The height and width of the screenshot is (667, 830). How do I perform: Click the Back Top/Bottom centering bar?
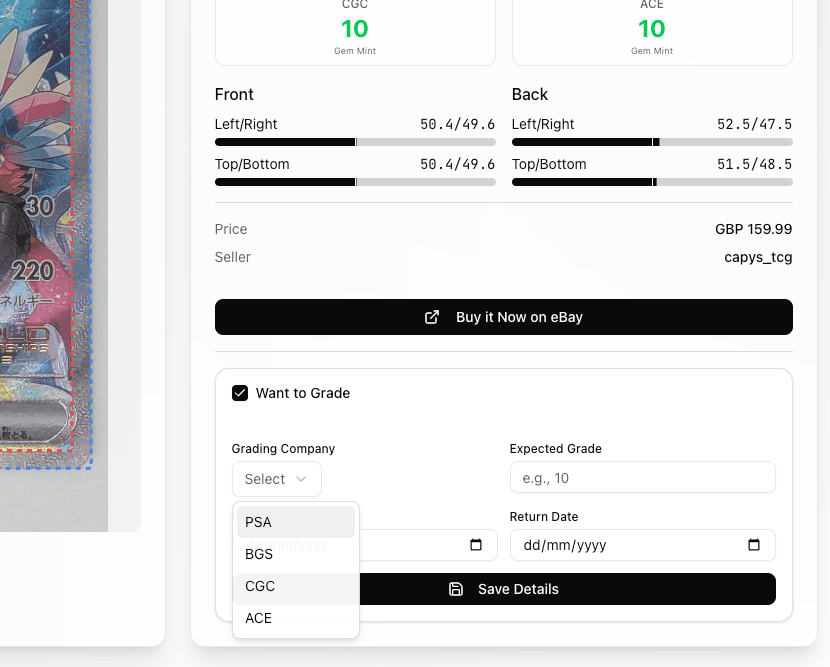(x=652, y=182)
